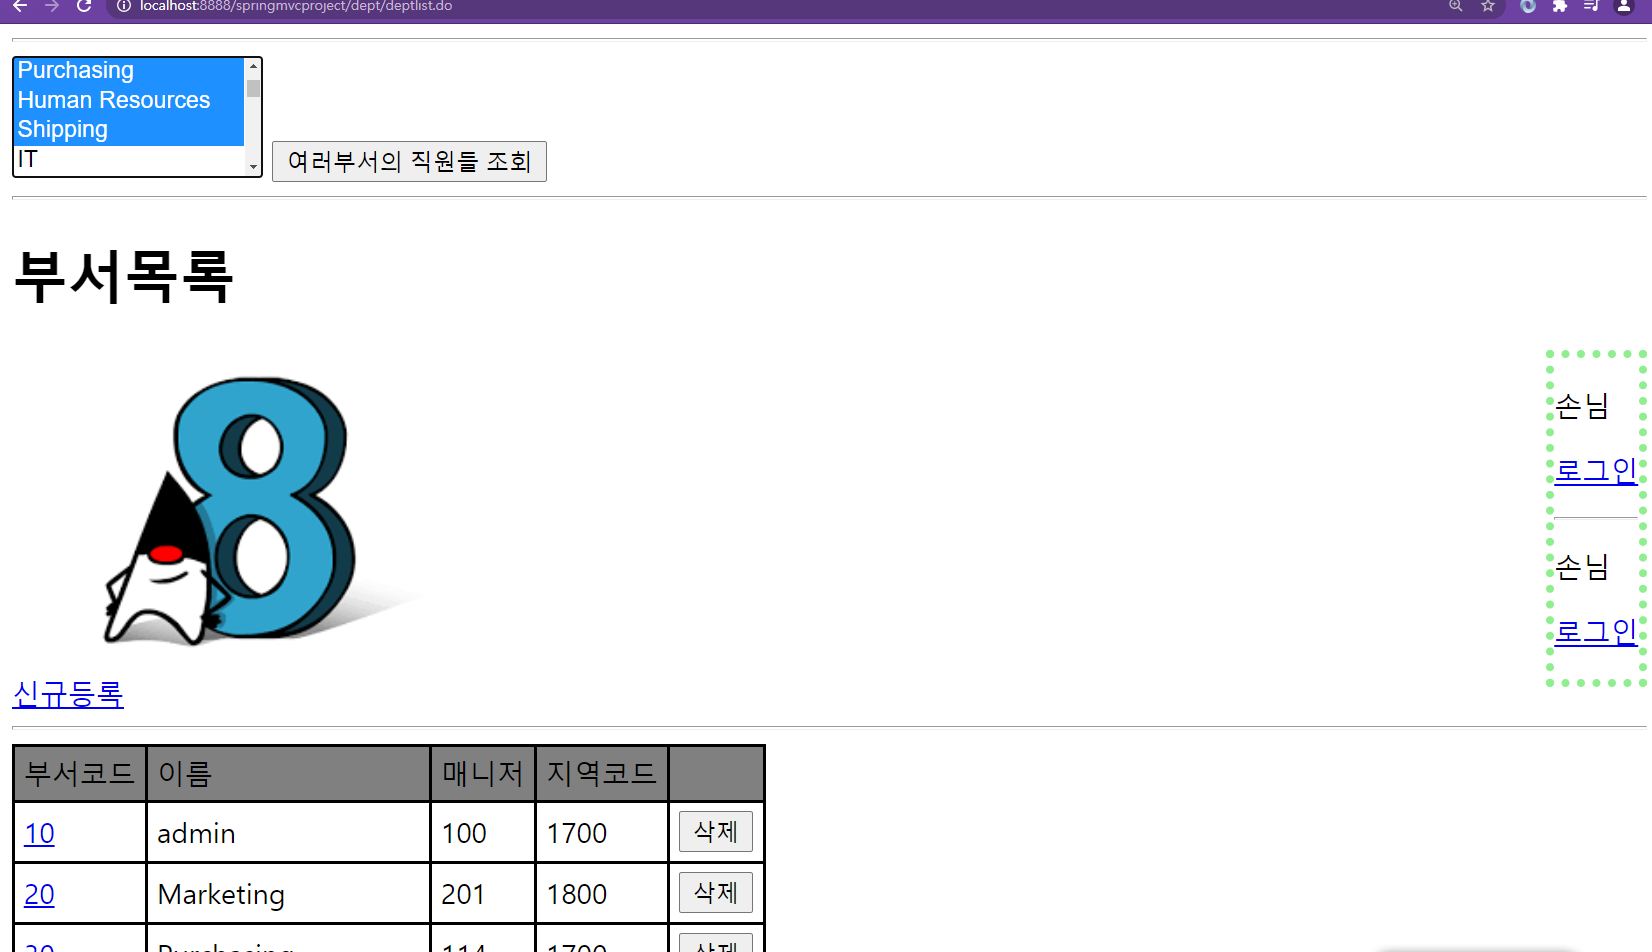Viewport: 1652px width, 952px height.
Task: Click the lower 로그인 link in dotted box
Action: 1596,631
